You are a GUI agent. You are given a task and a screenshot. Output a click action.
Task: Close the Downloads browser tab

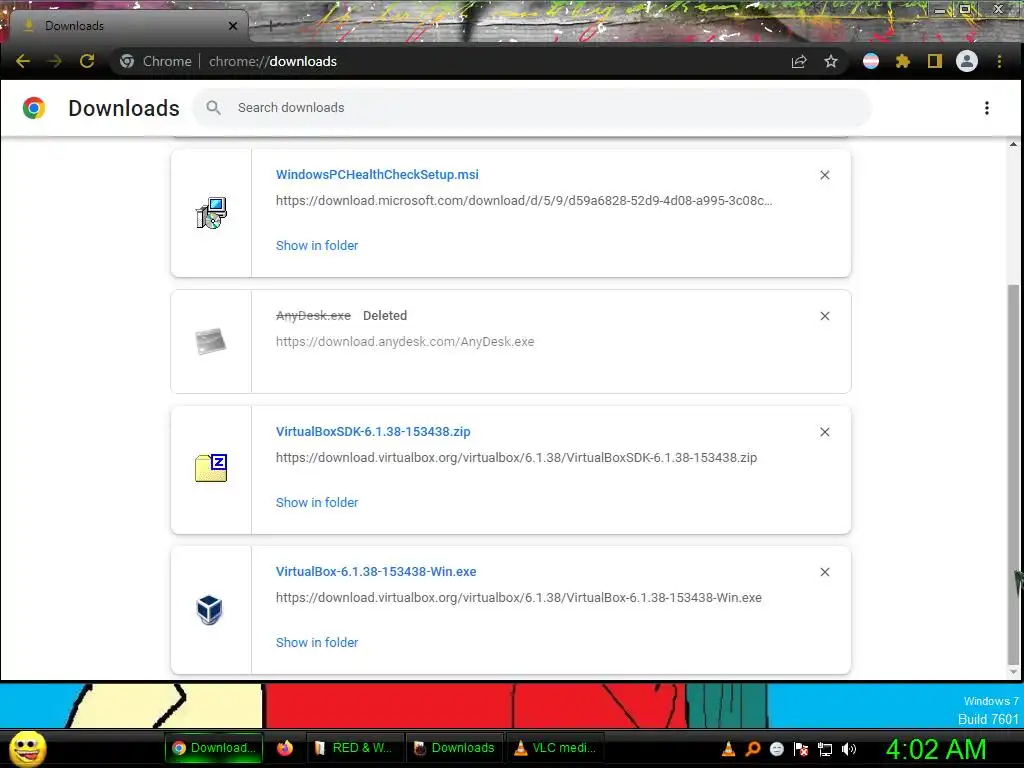pos(233,26)
